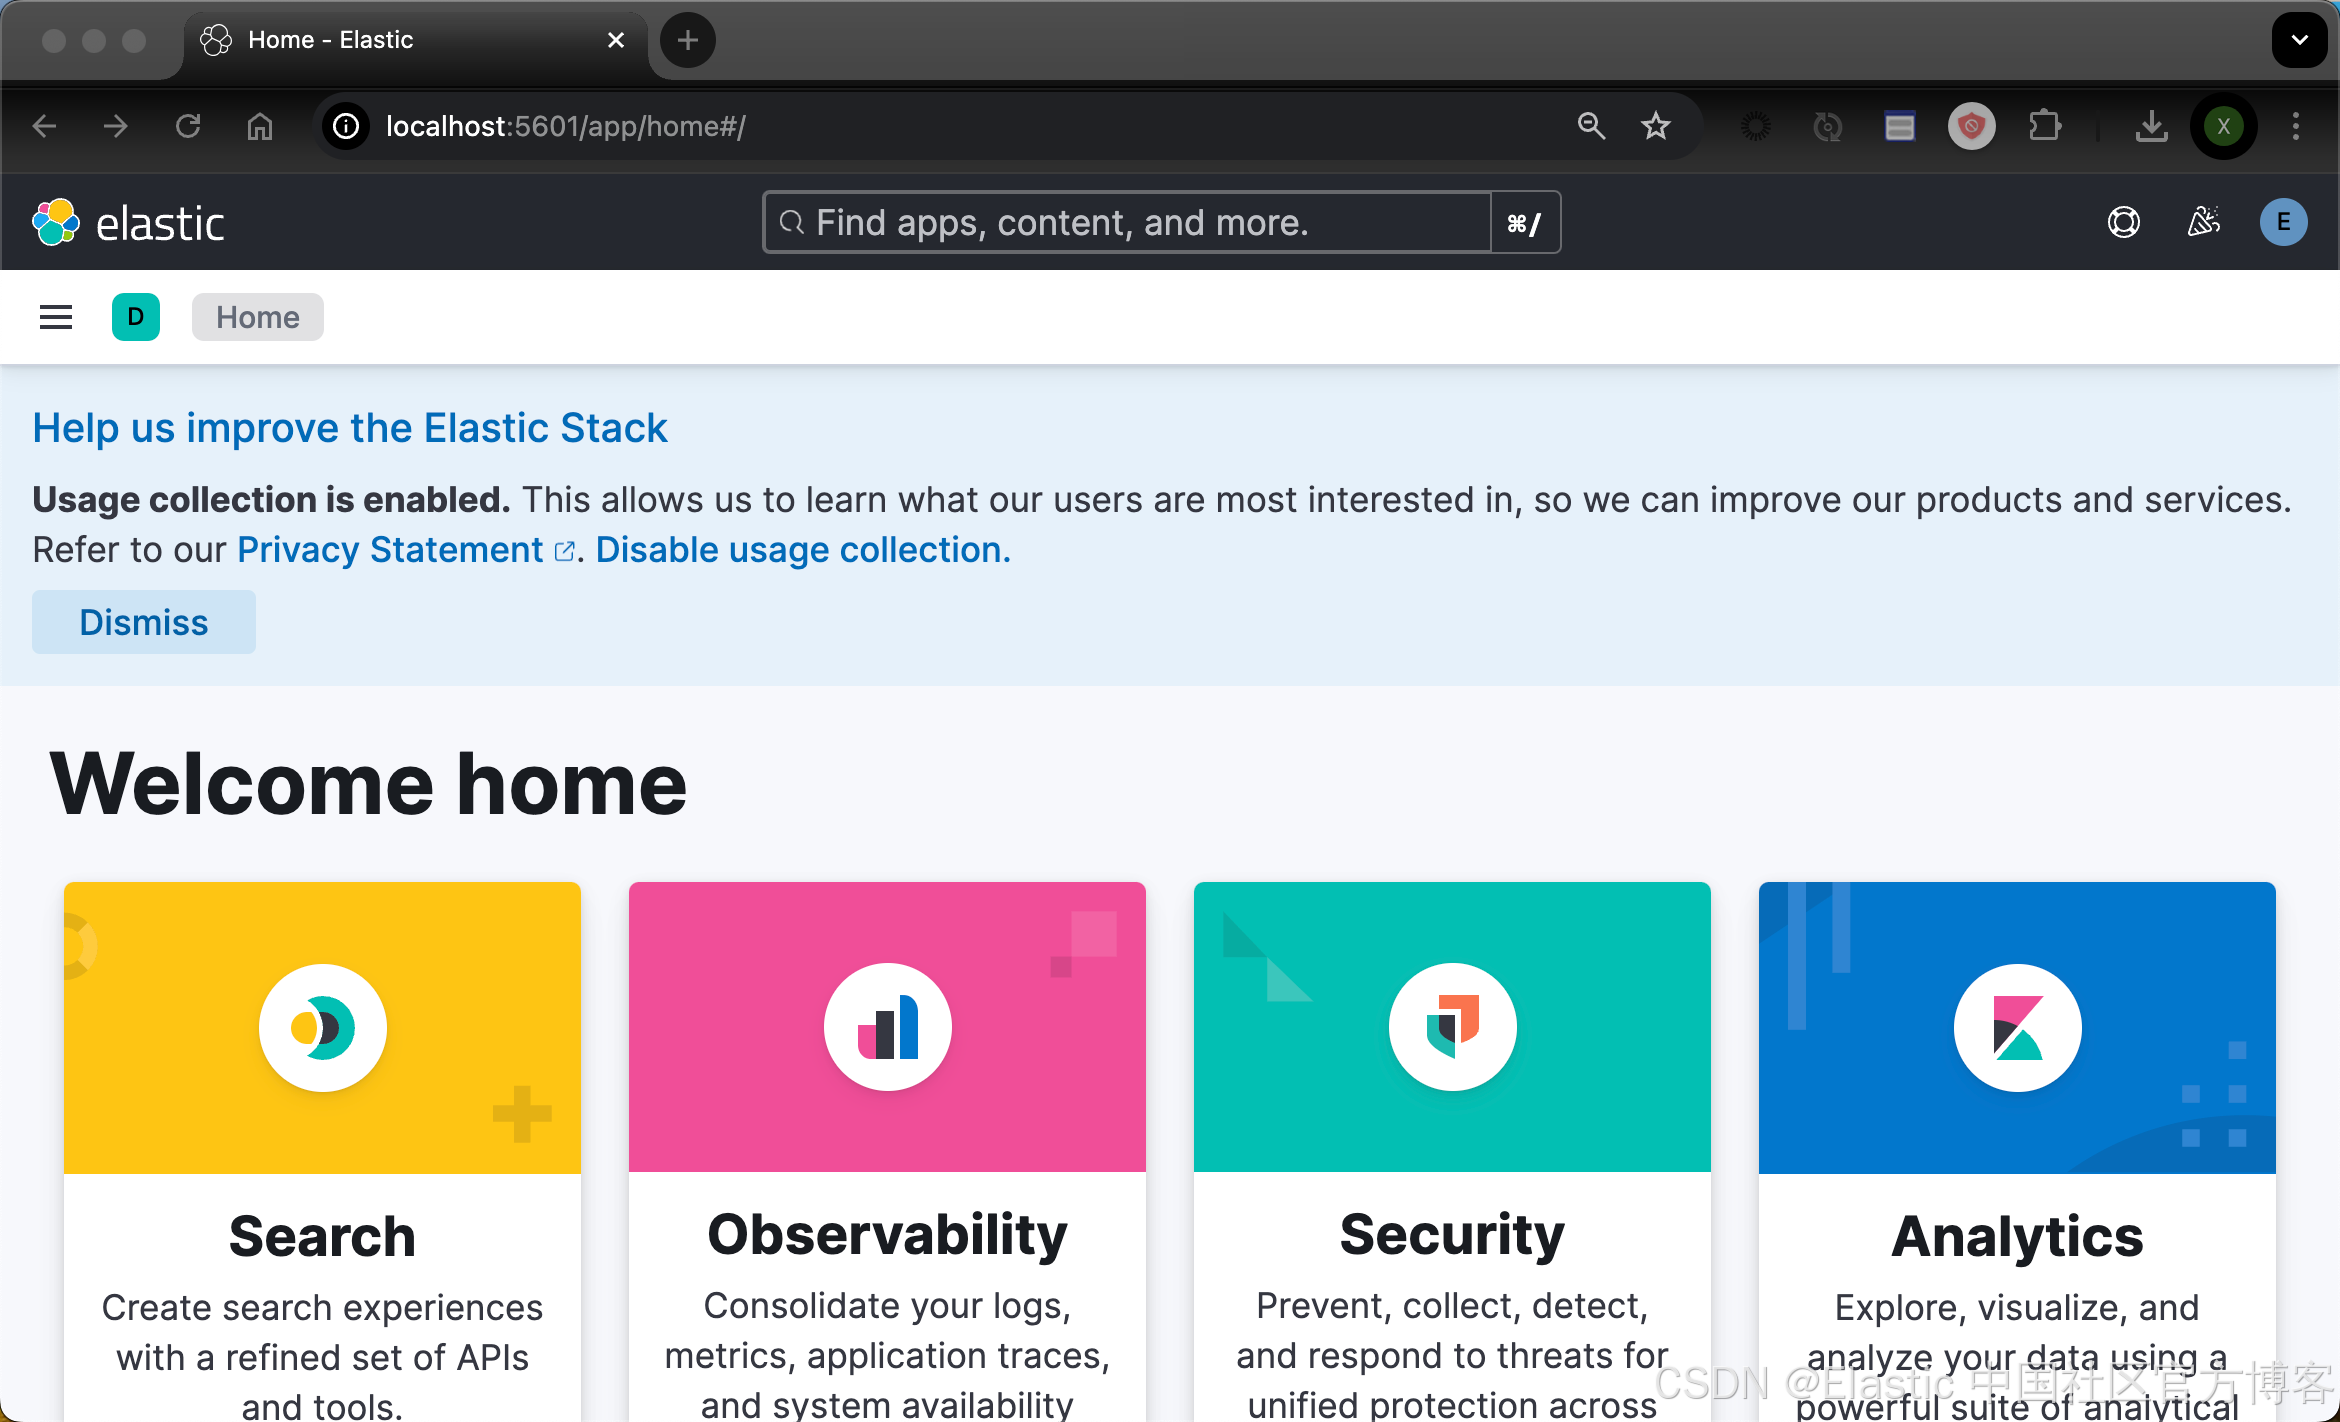Open the browser home page button
Image resolution: width=2340 pixels, height=1422 pixels.
260,126
